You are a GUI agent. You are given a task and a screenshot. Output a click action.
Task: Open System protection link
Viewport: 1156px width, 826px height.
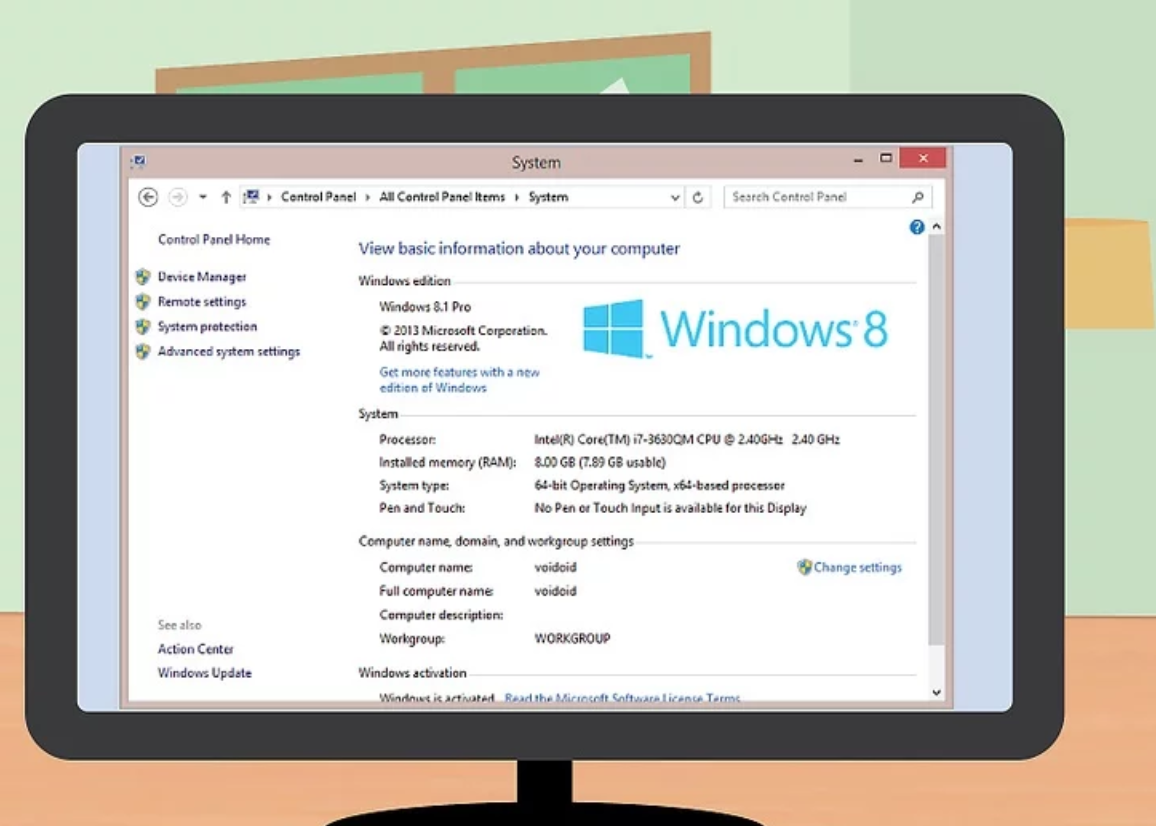tap(207, 327)
